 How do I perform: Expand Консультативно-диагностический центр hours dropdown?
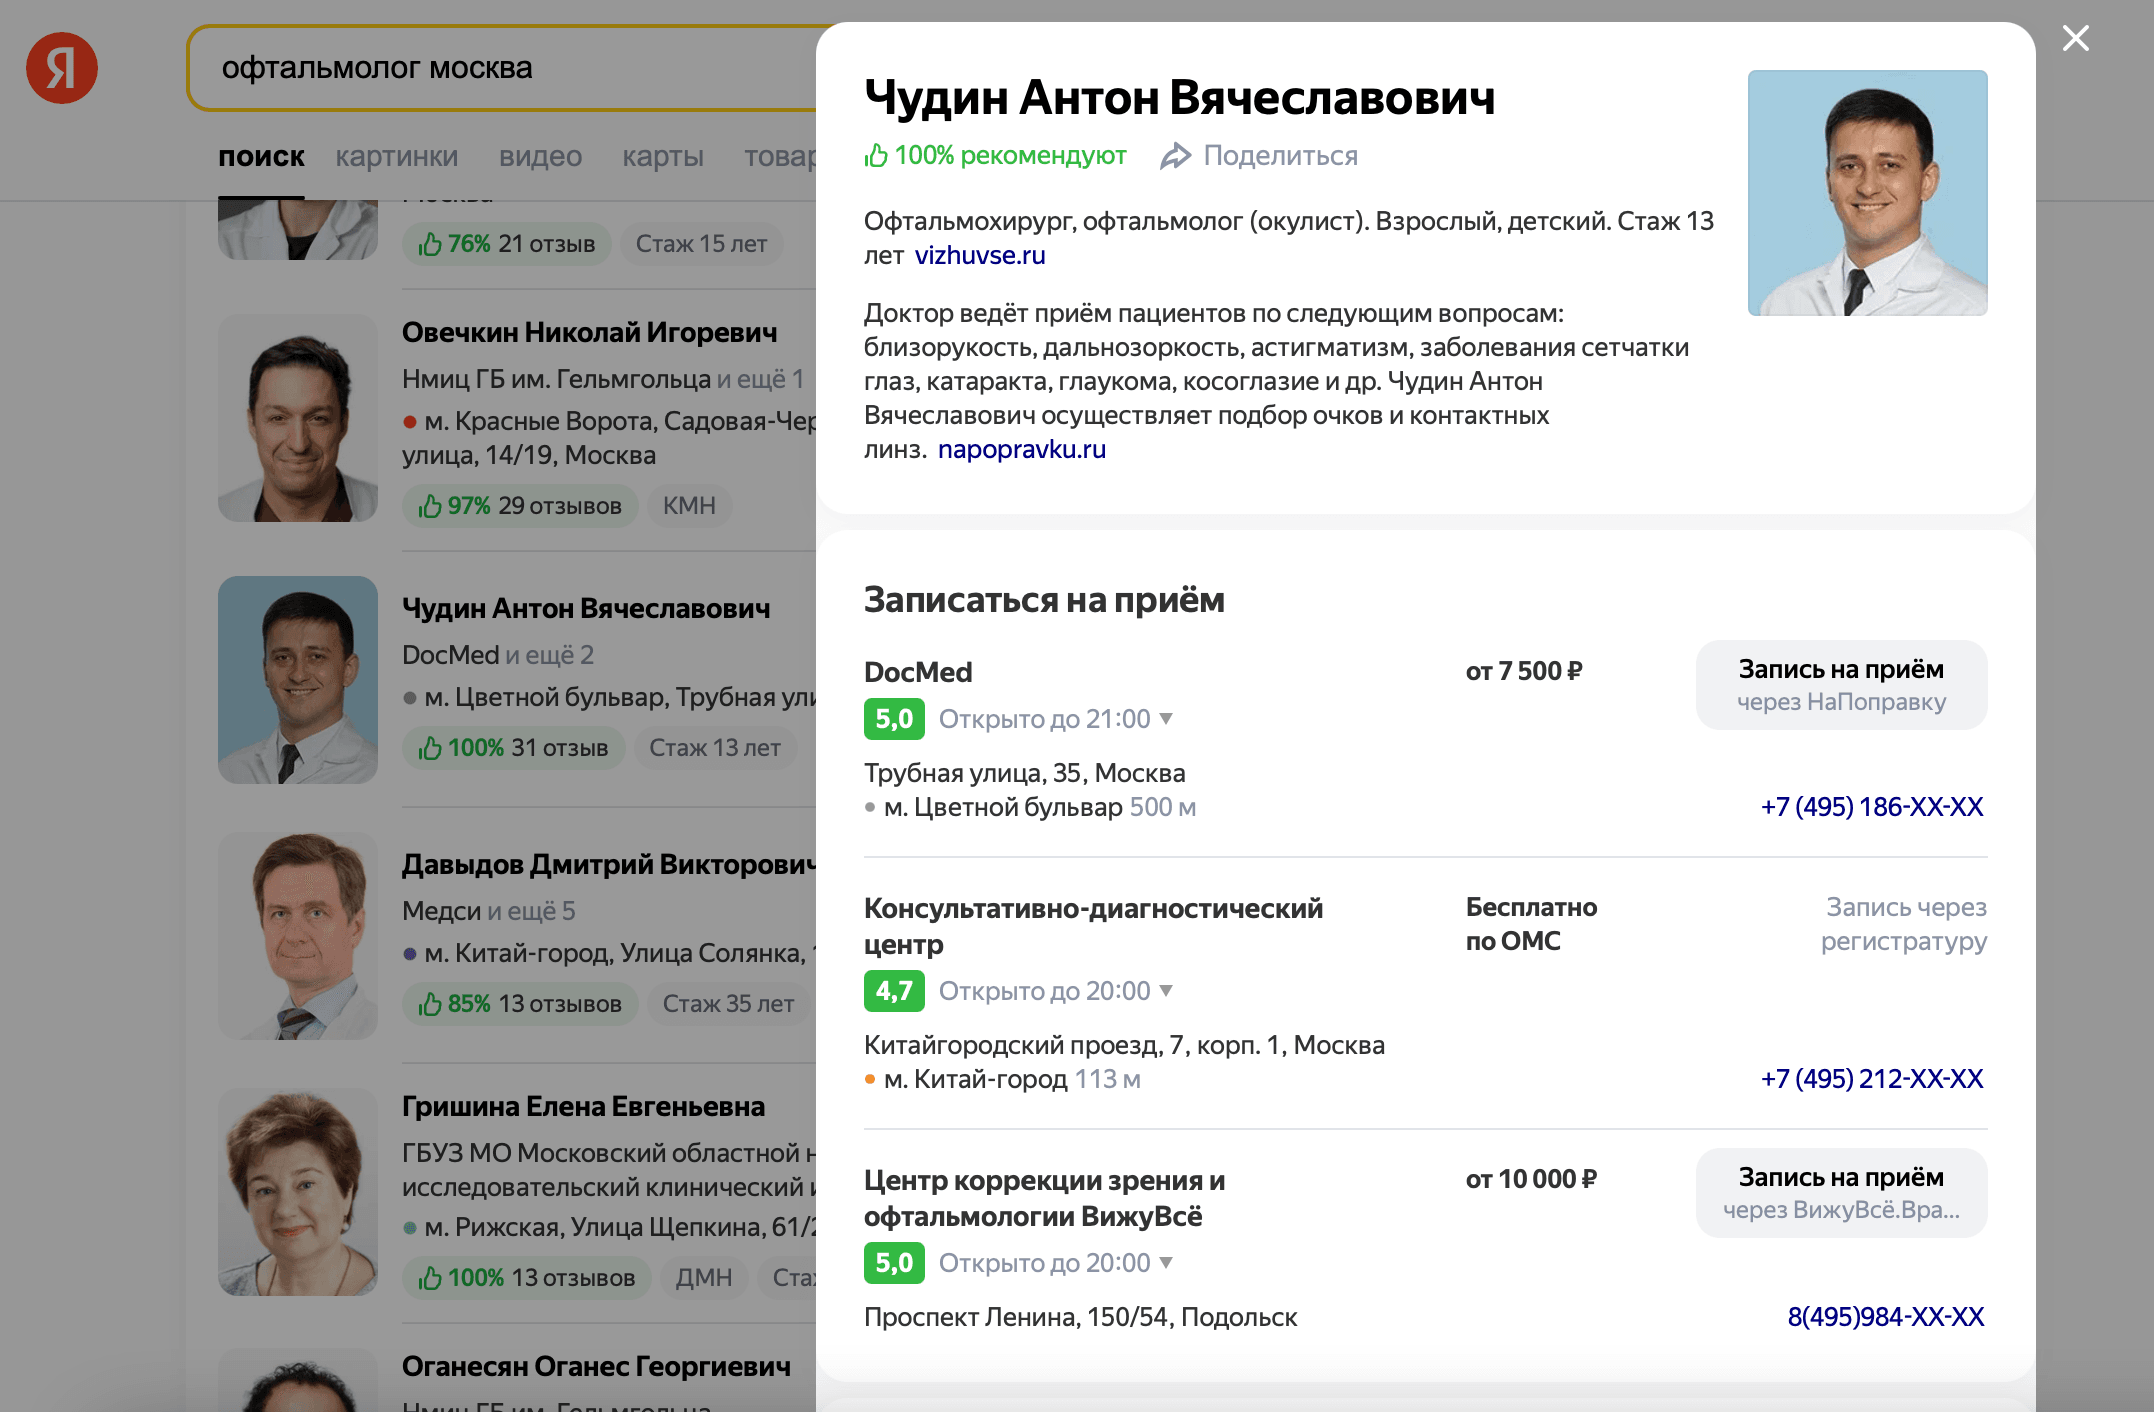pos(1166,991)
